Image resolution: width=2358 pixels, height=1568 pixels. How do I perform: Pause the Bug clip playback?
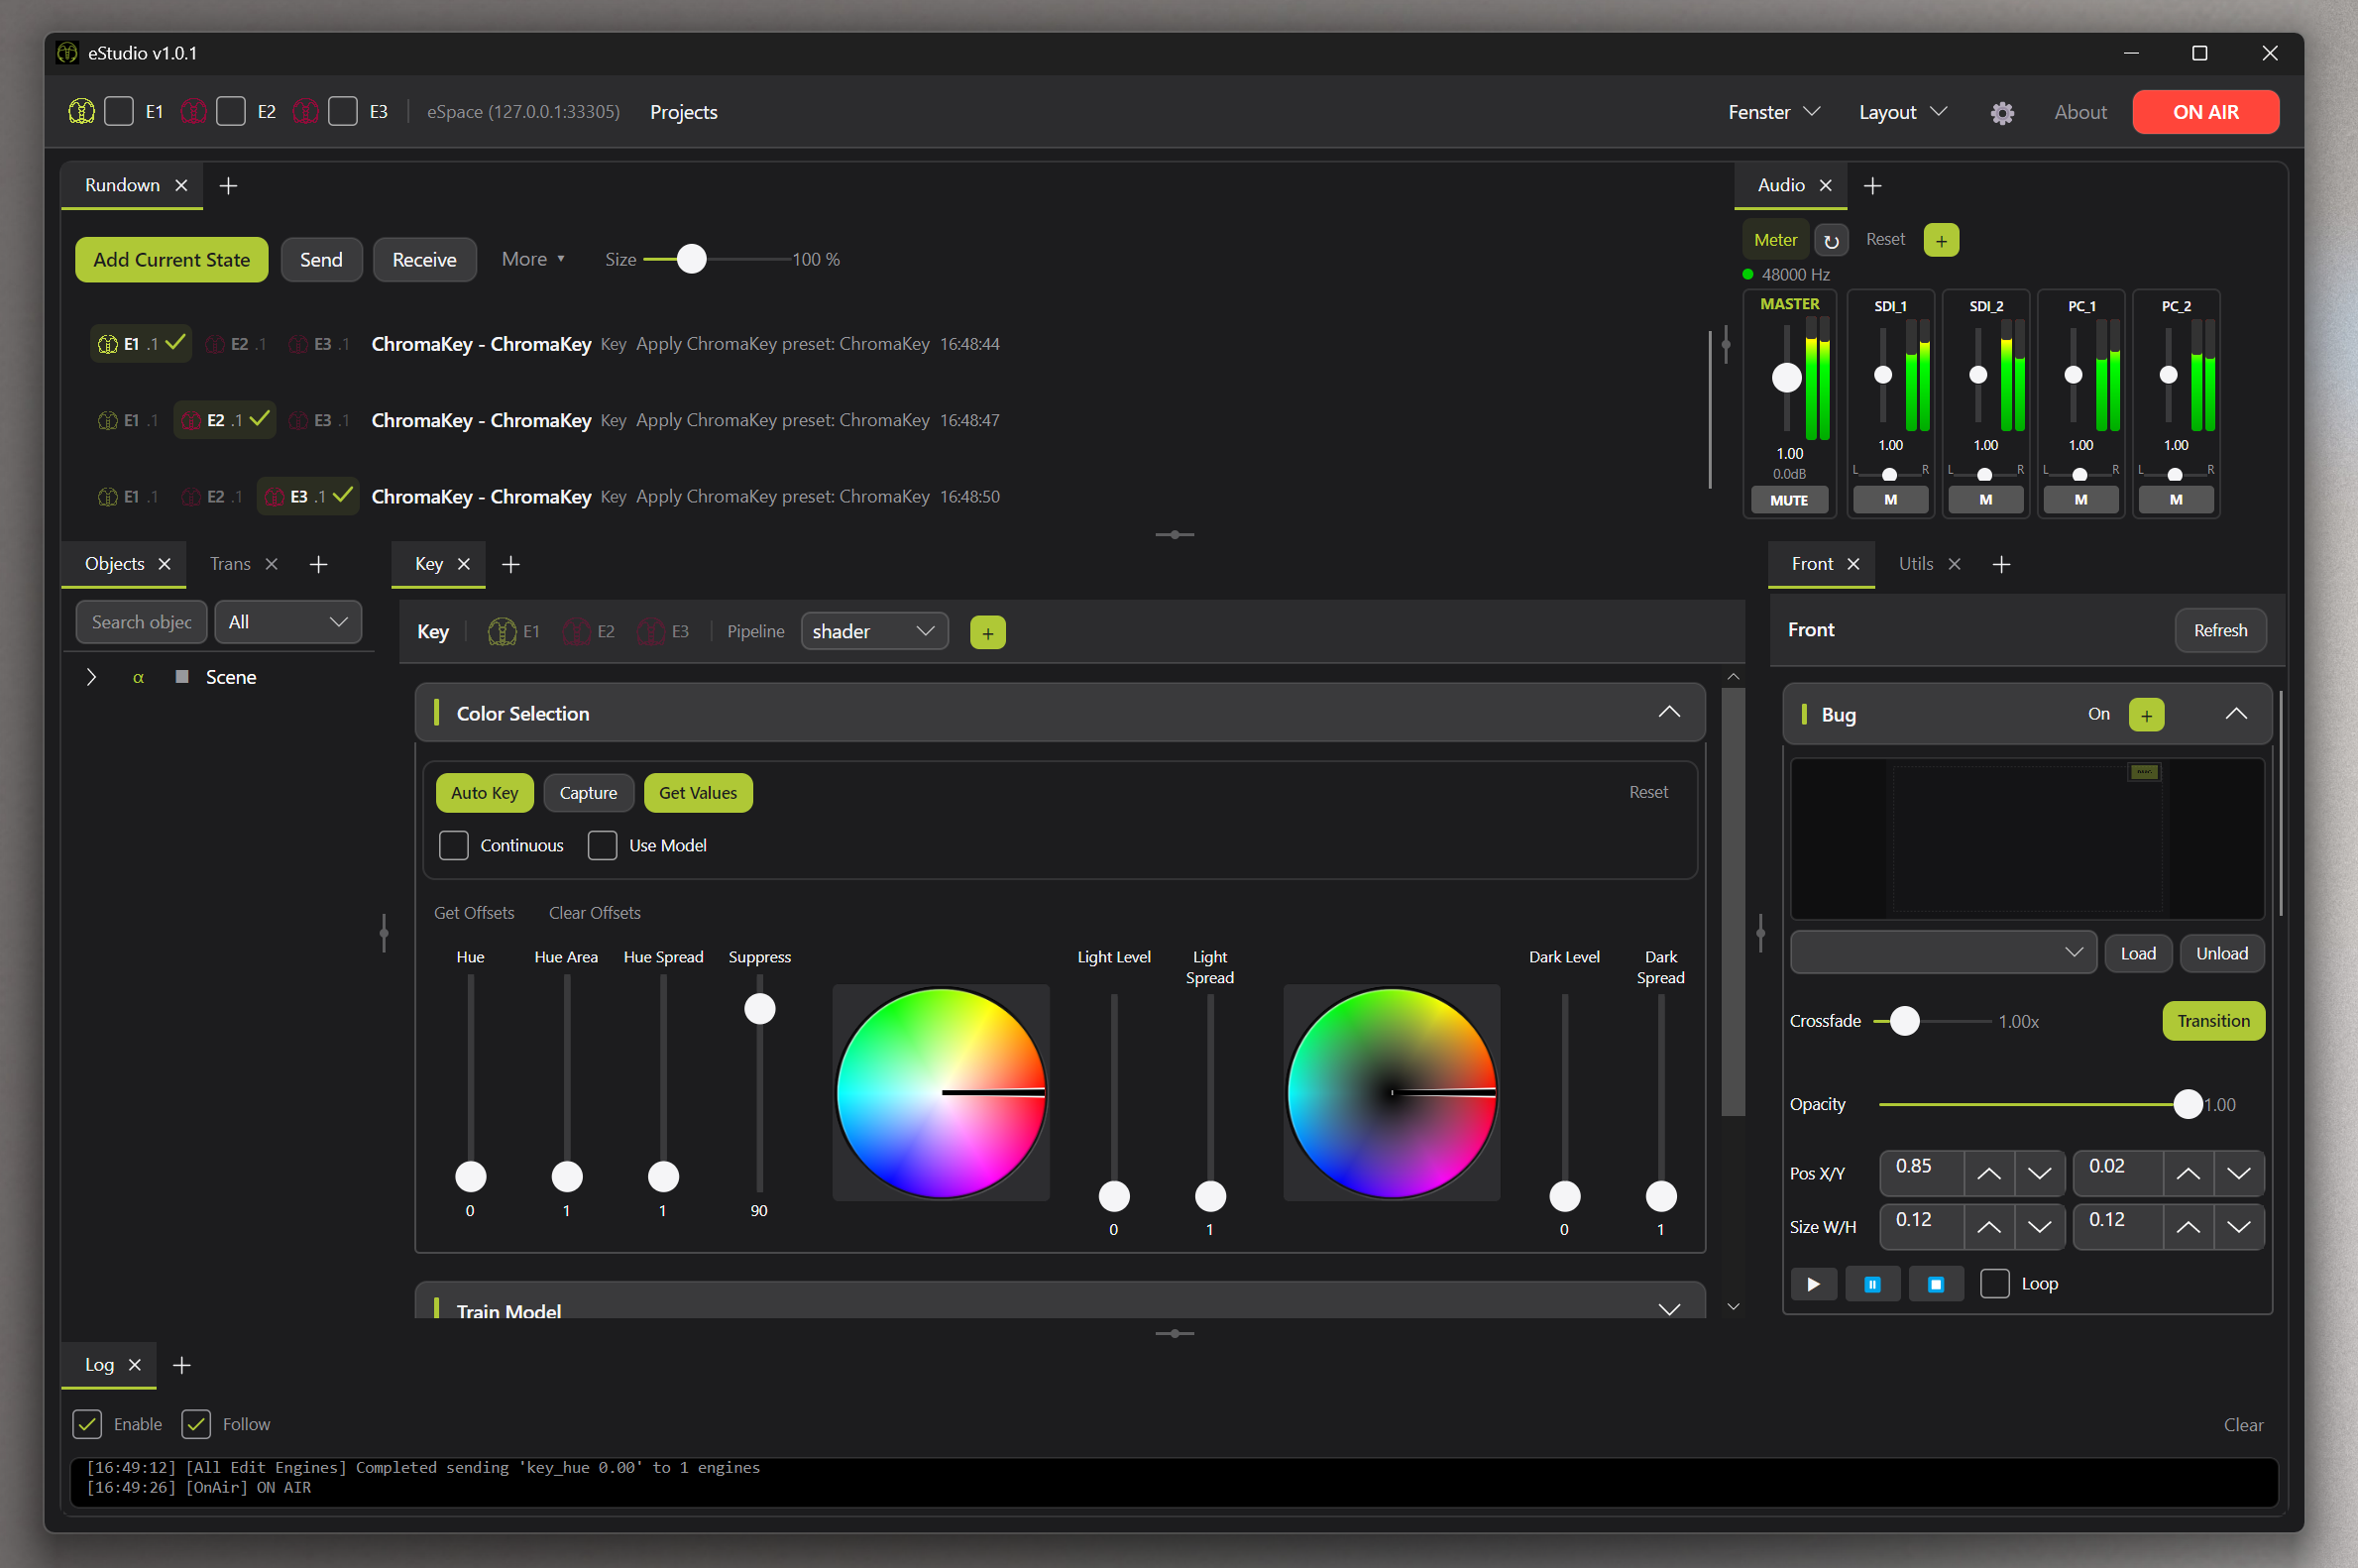point(1873,1284)
